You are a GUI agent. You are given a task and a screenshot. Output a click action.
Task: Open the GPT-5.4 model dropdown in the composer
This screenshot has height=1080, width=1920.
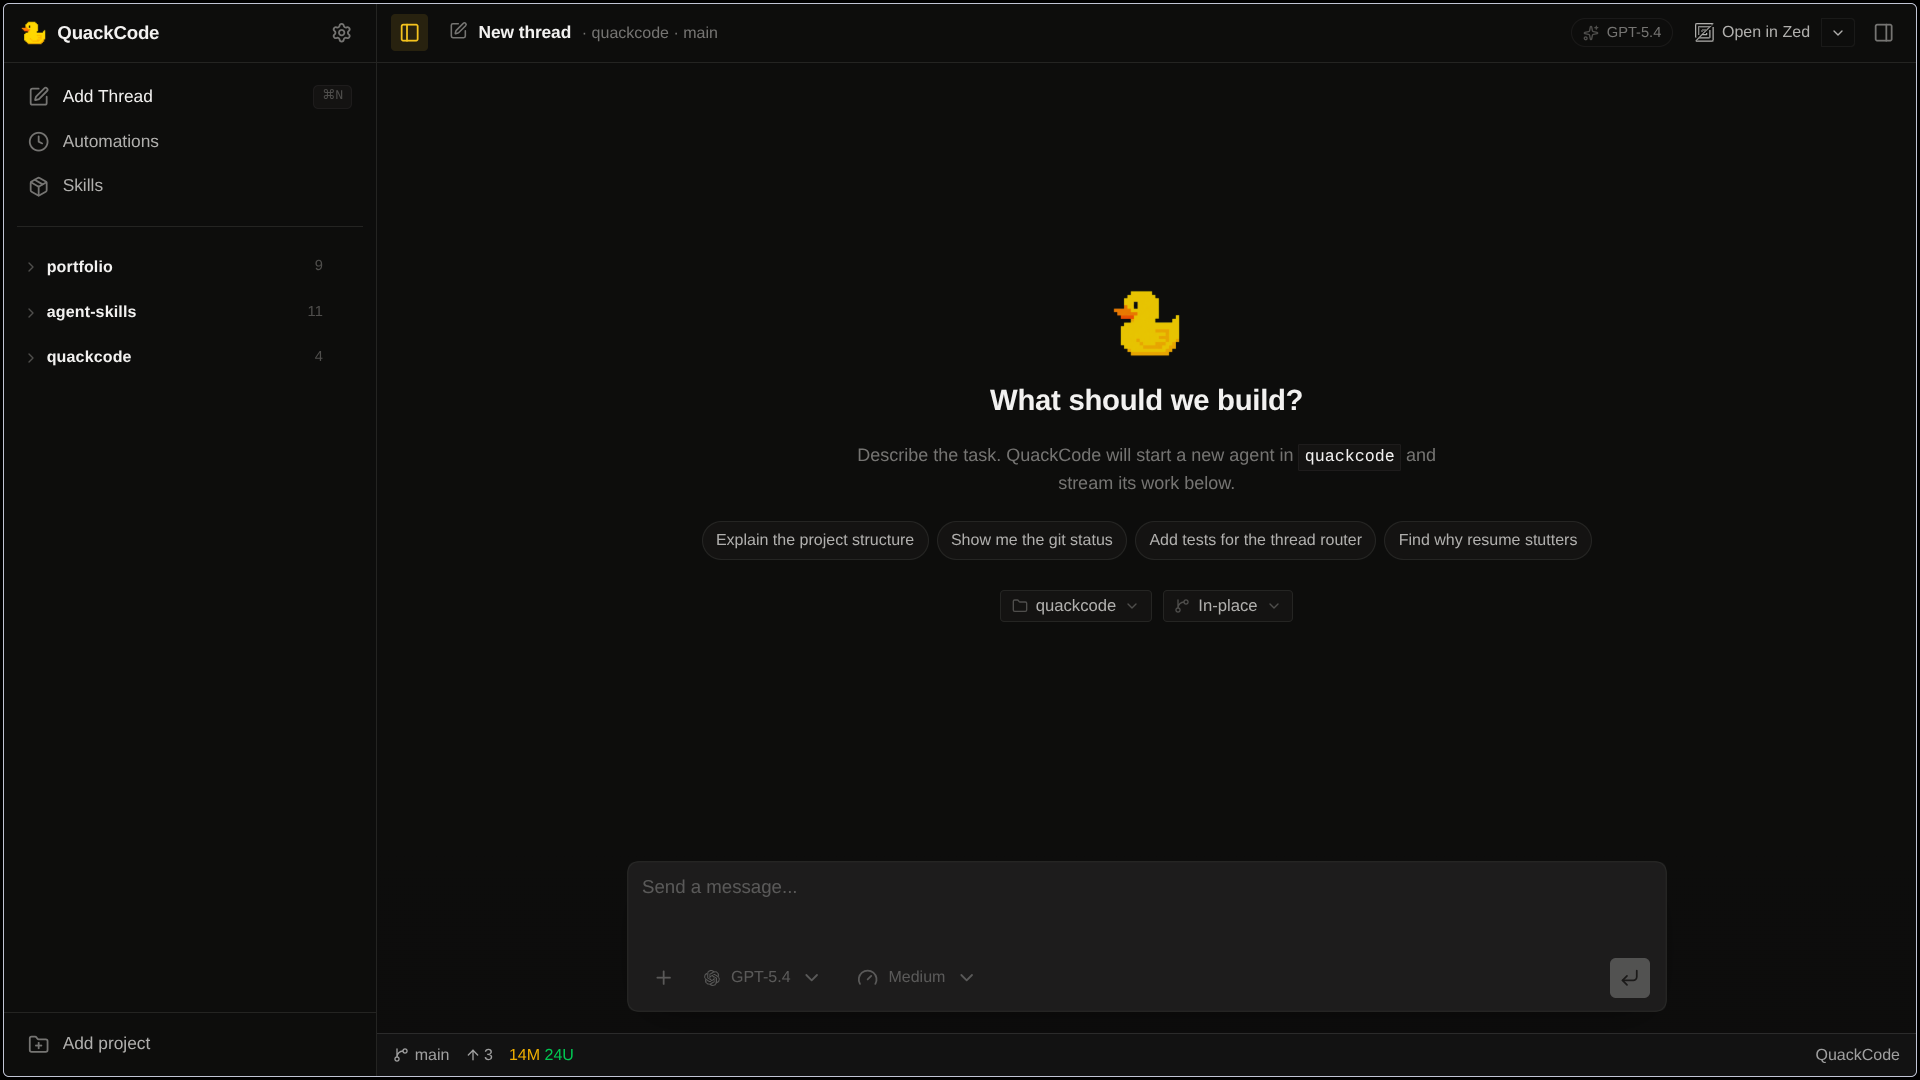(x=762, y=977)
